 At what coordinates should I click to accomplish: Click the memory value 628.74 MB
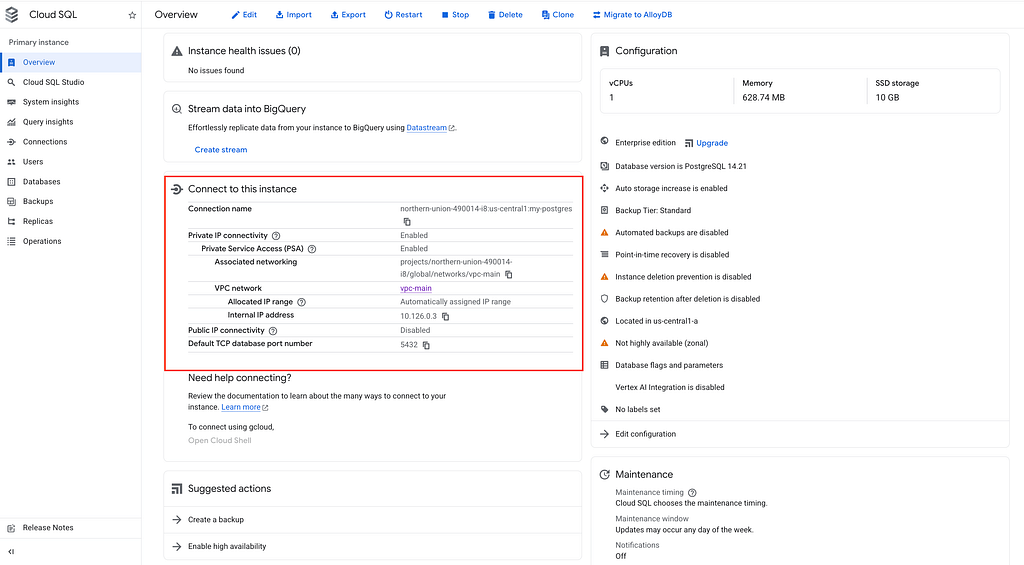[x=763, y=98]
